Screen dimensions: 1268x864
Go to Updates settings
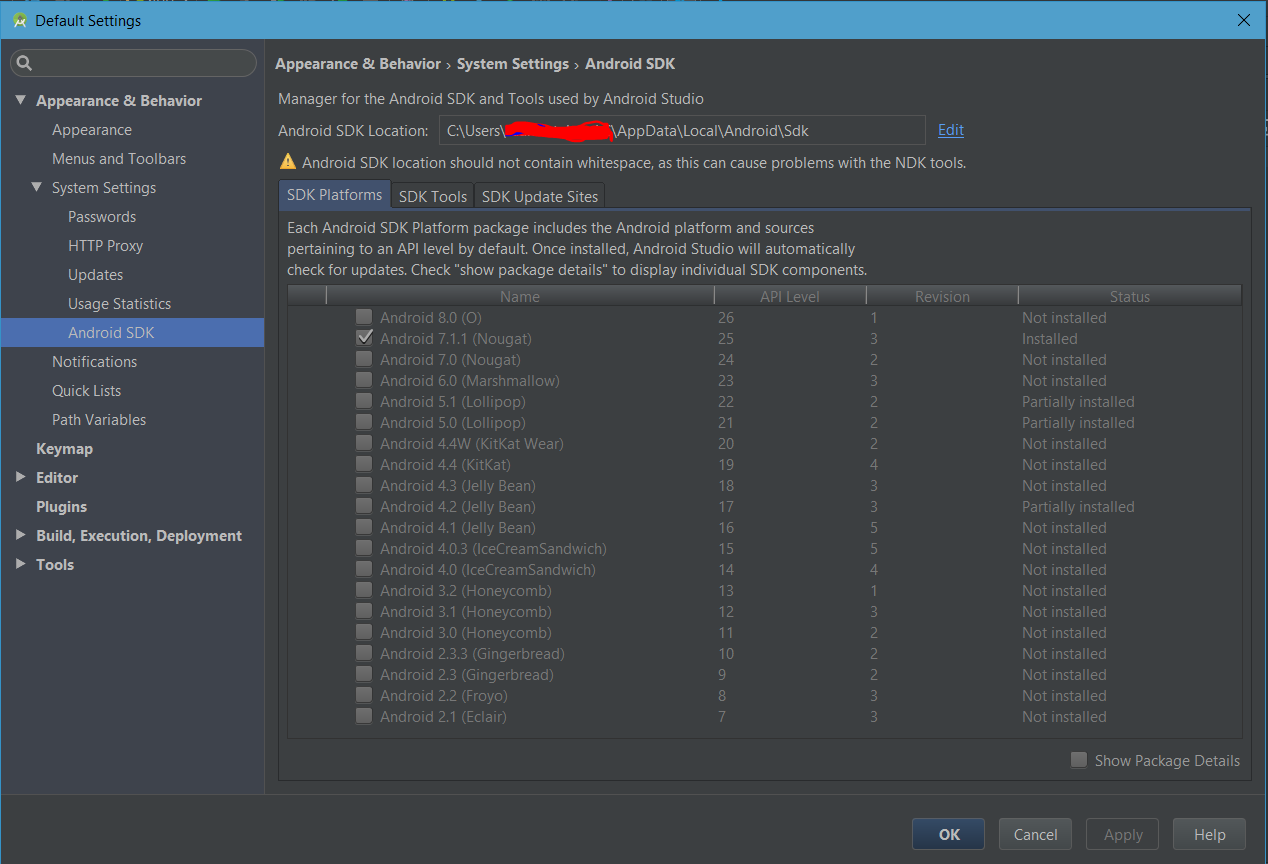96,275
